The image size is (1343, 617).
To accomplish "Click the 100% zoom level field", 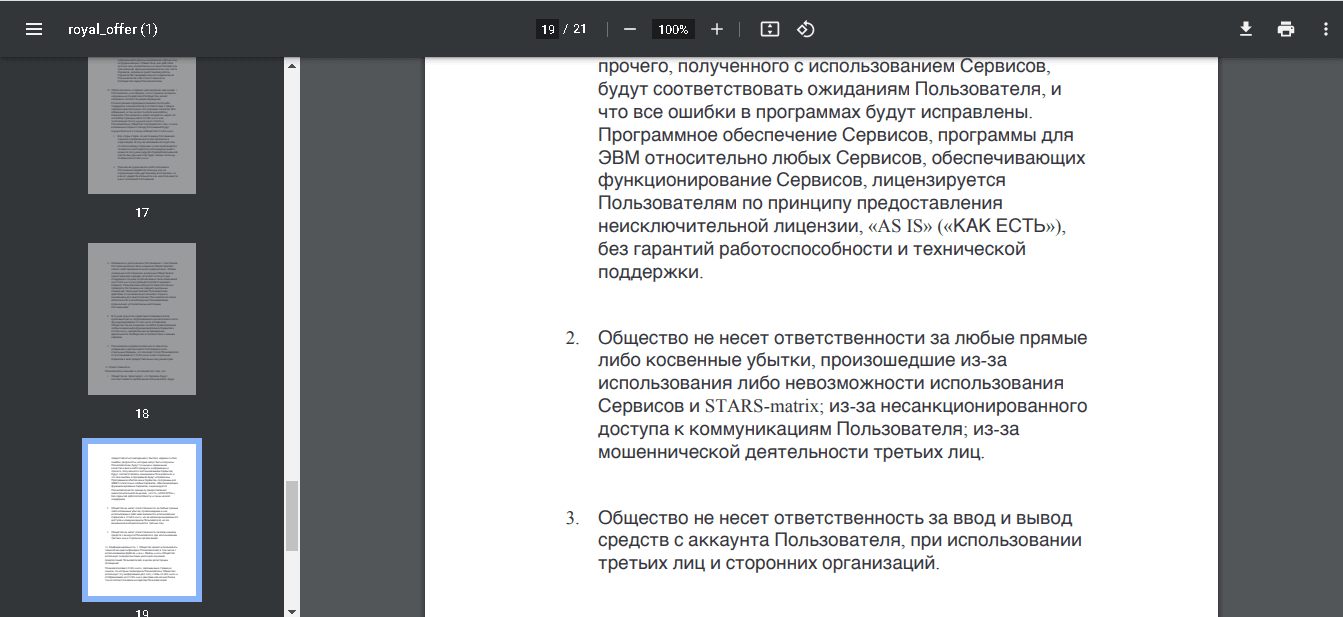I will click(x=673, y=29).
